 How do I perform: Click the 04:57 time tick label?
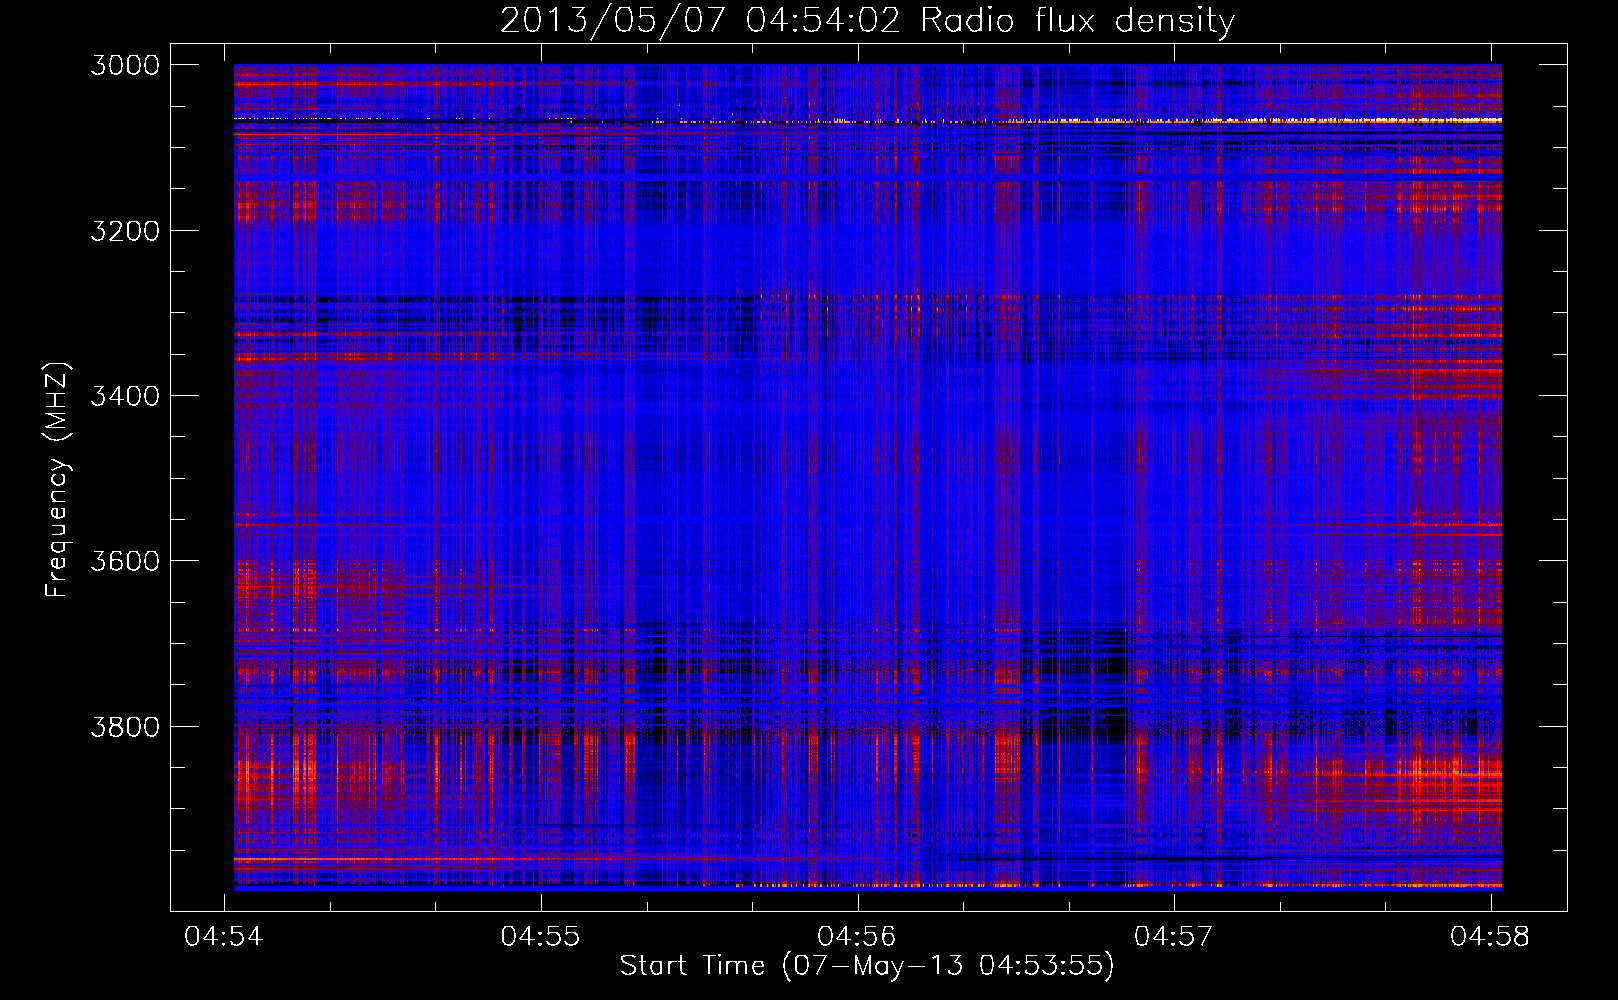[x=1173, y=936]
